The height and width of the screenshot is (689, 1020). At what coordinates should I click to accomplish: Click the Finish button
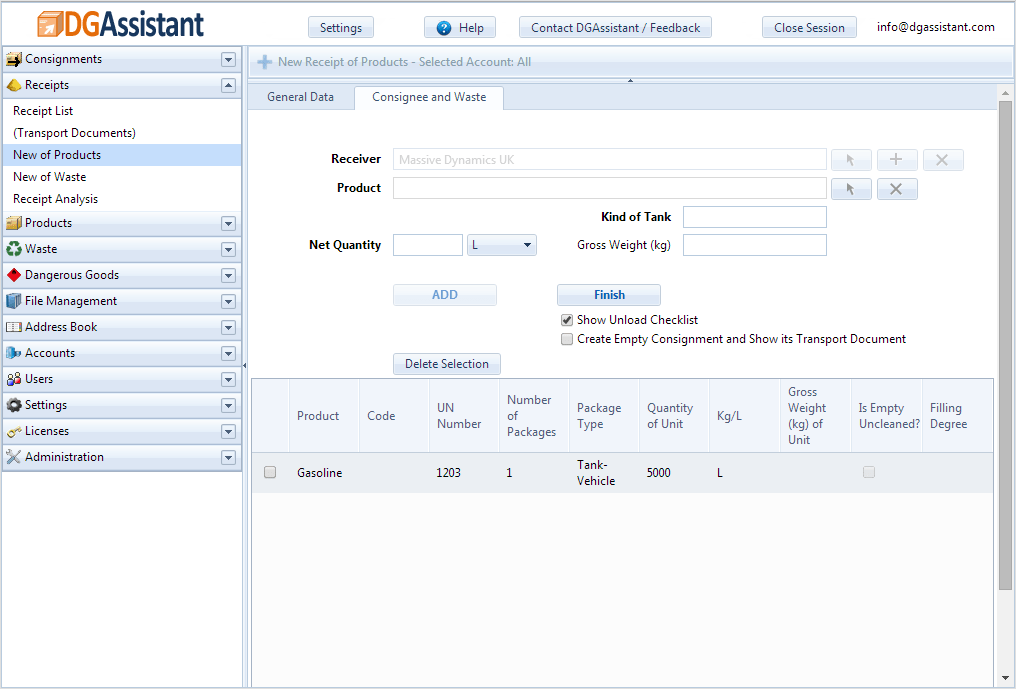coord(609,295)
